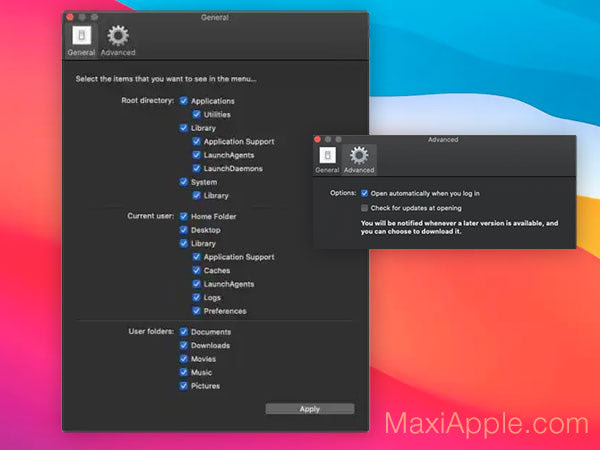Click the Advanced window title bar text

[443, 140]
